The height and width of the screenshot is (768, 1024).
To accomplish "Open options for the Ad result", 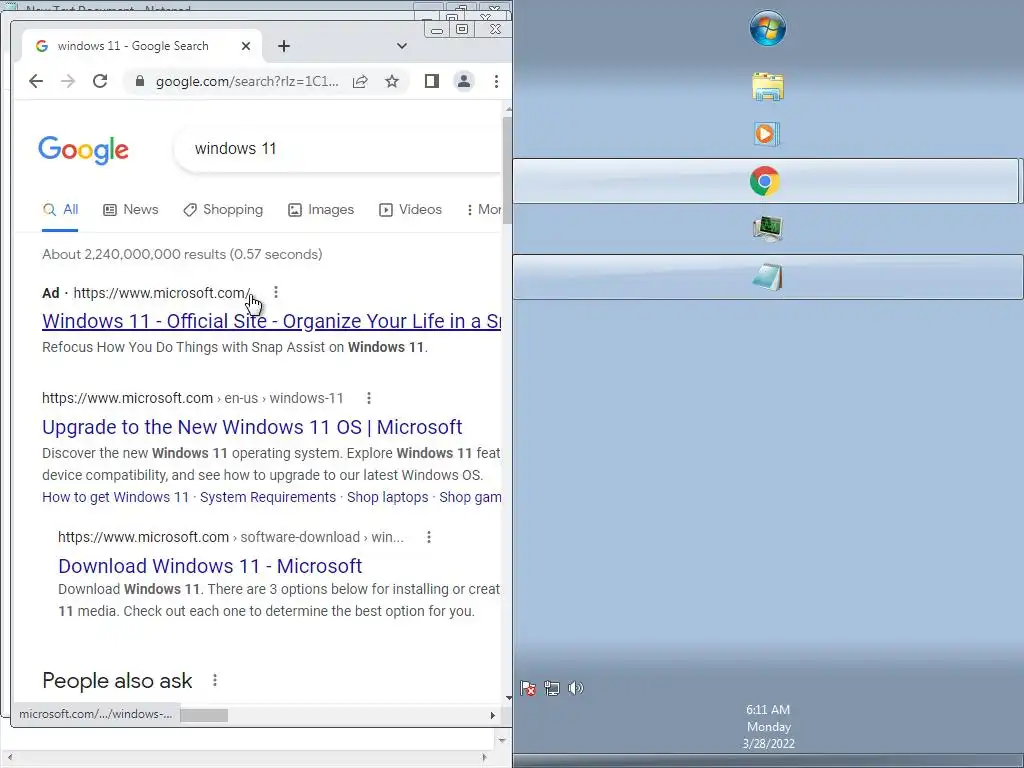I will pyautogui.click(x=276, y=292).
